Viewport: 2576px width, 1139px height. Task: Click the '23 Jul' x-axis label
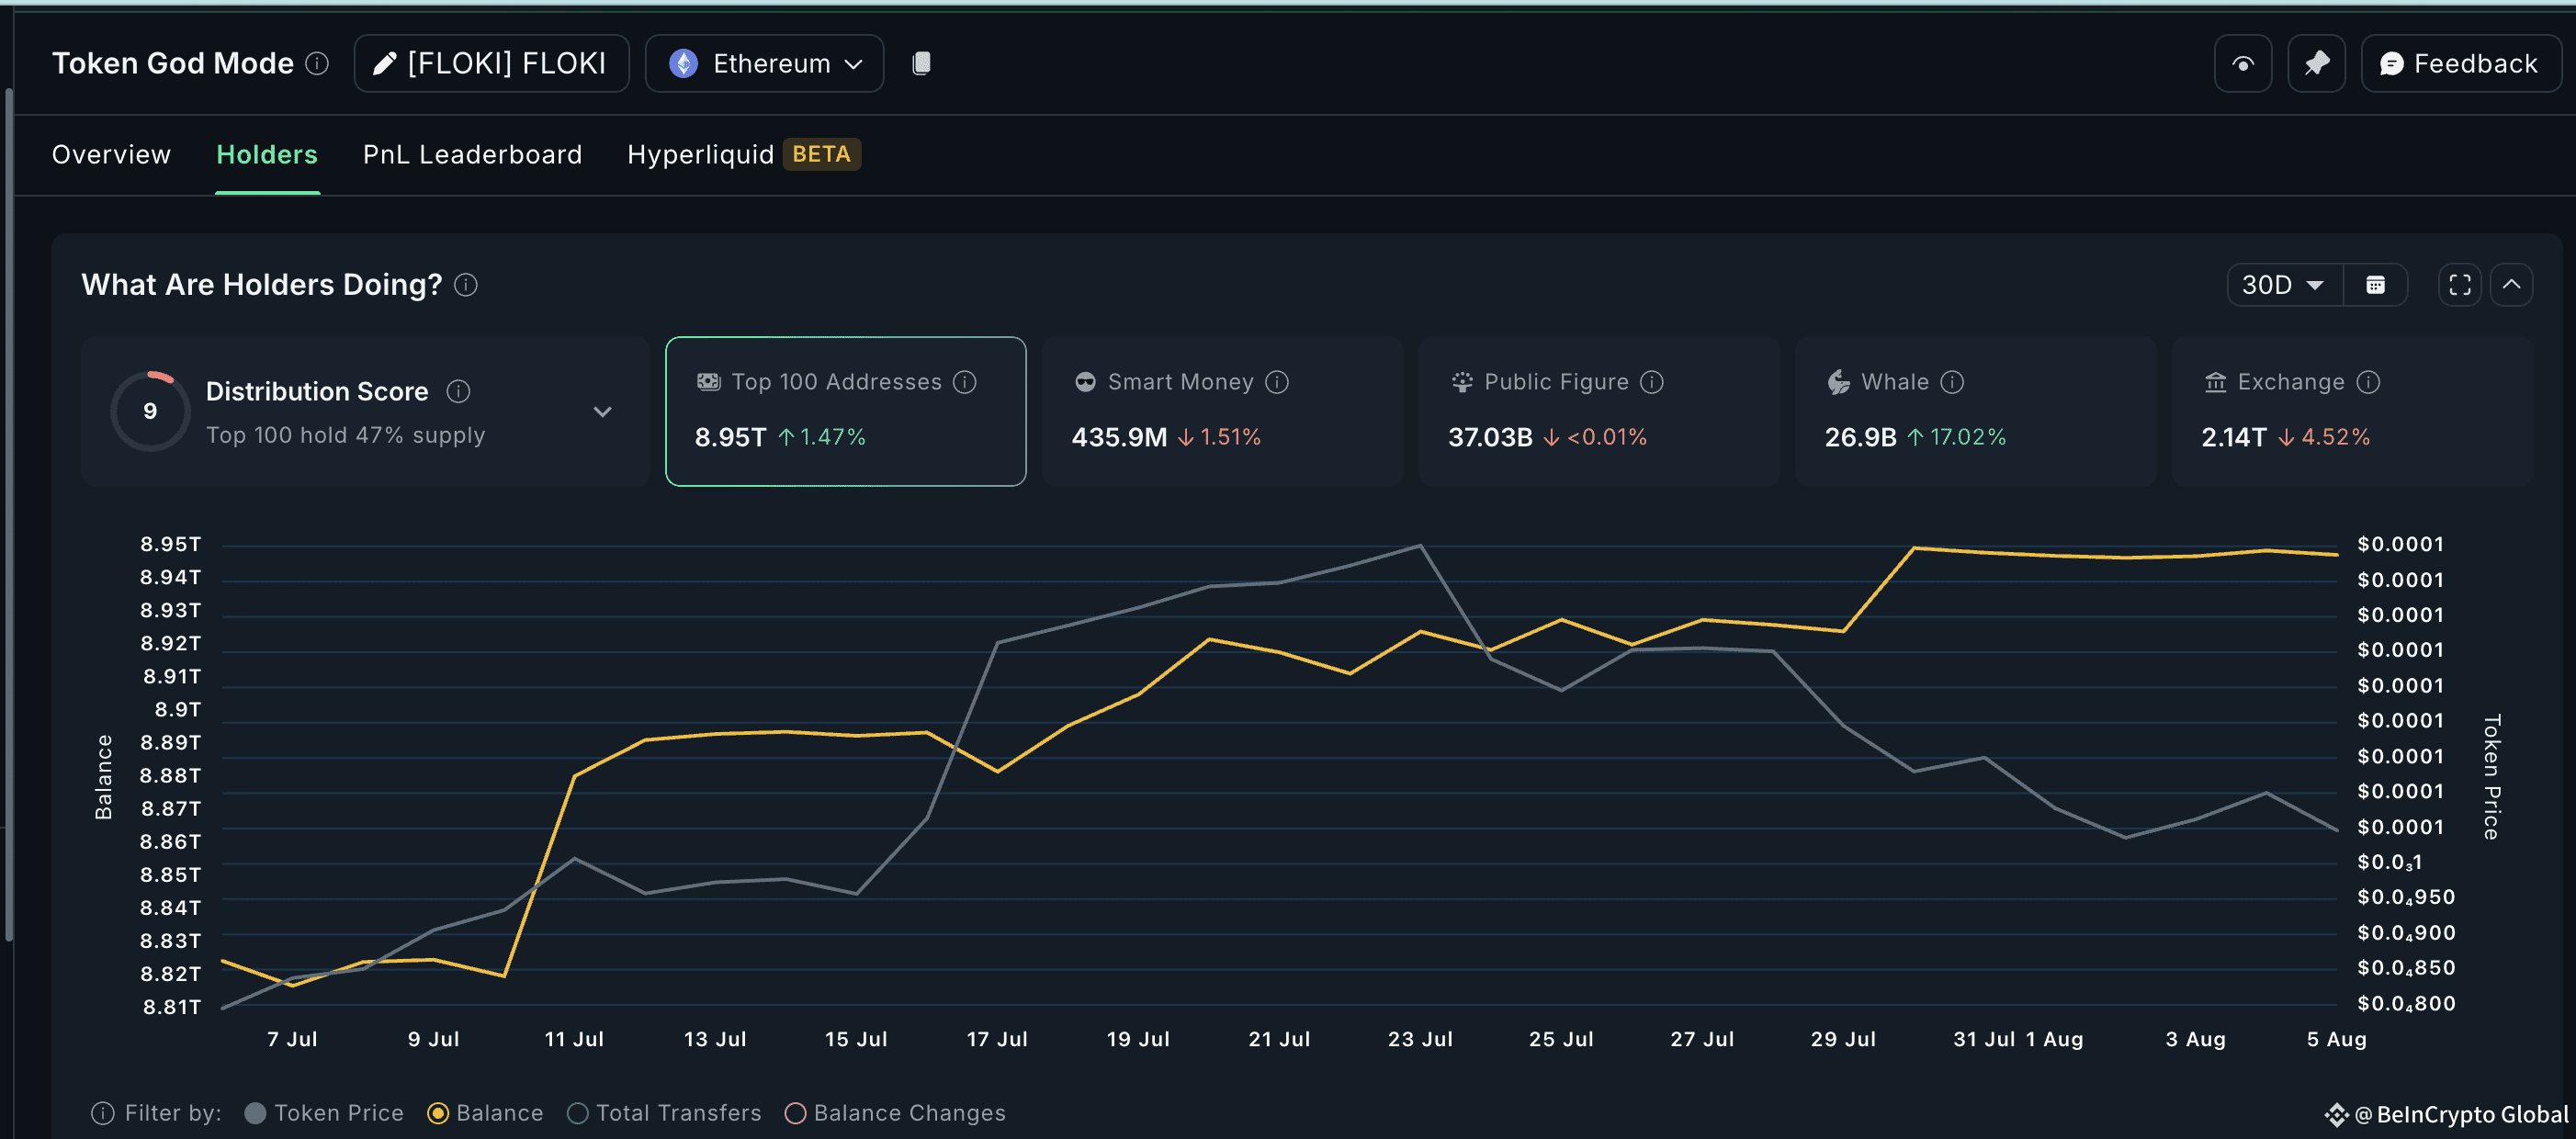point(1420,1039)
